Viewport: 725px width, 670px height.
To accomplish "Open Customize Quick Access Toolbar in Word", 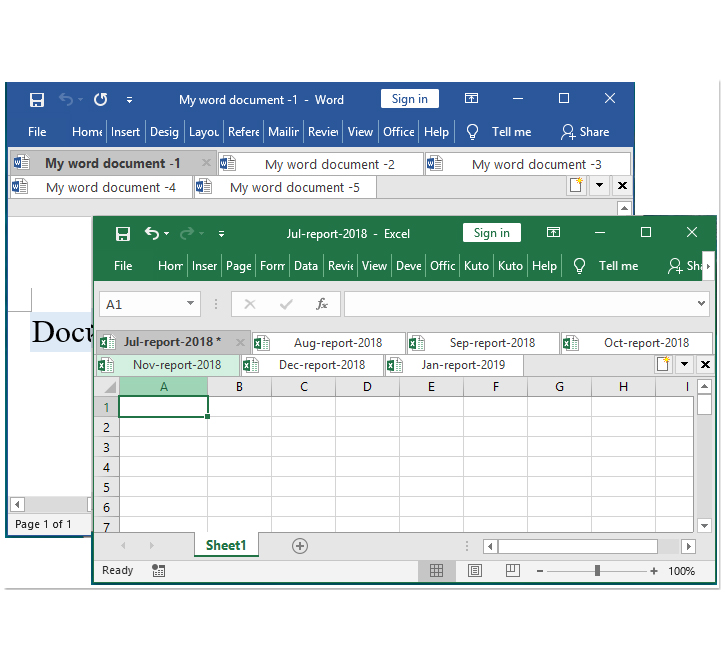I will coord(129,99).
